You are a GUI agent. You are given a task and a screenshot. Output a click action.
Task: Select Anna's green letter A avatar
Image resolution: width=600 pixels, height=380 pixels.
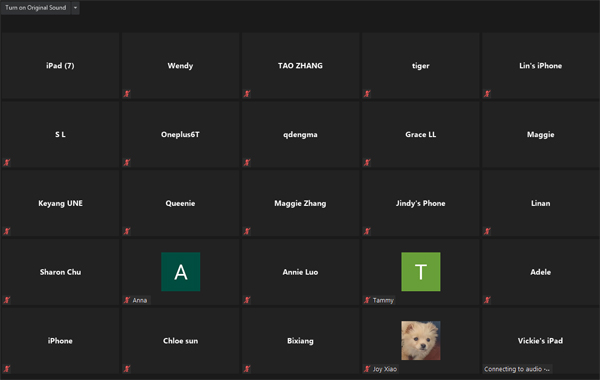click(x=181, y=272)
